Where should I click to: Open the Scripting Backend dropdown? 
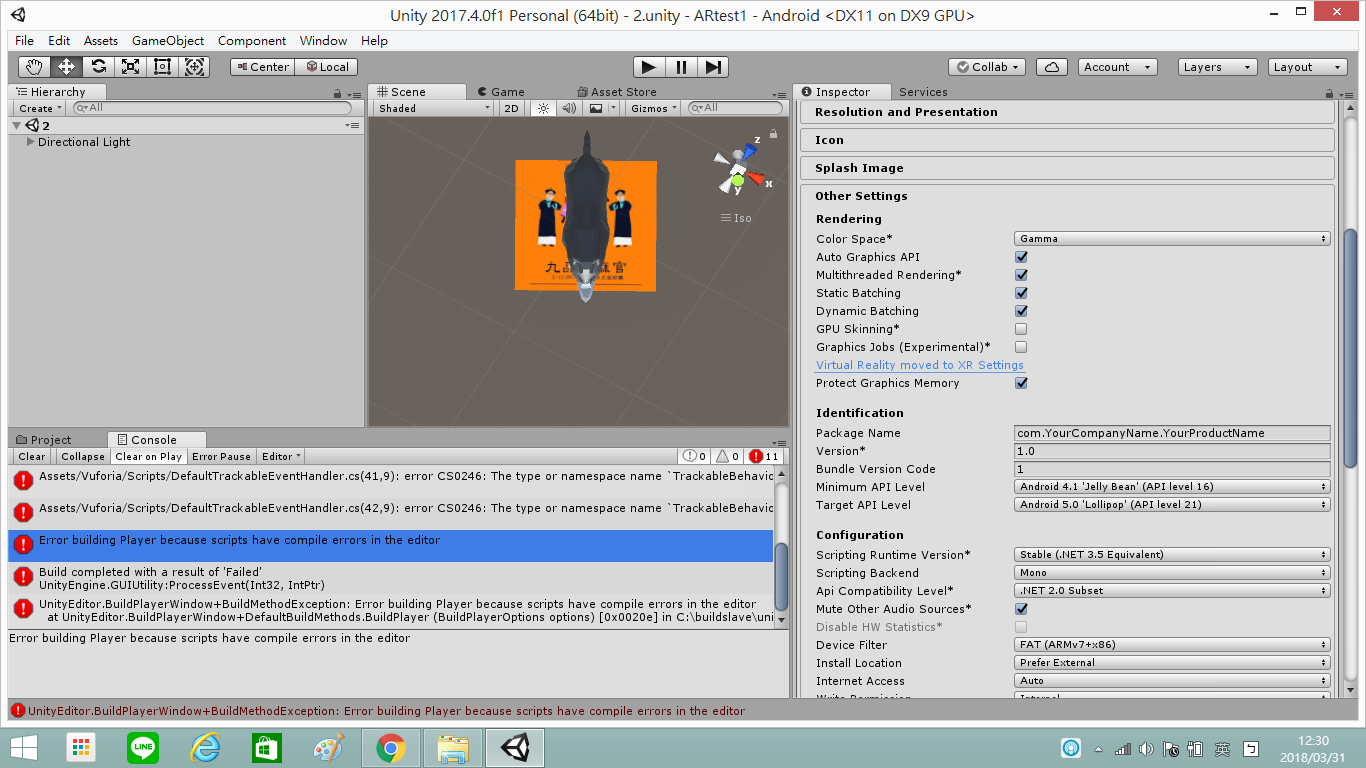coord(1172,573)
